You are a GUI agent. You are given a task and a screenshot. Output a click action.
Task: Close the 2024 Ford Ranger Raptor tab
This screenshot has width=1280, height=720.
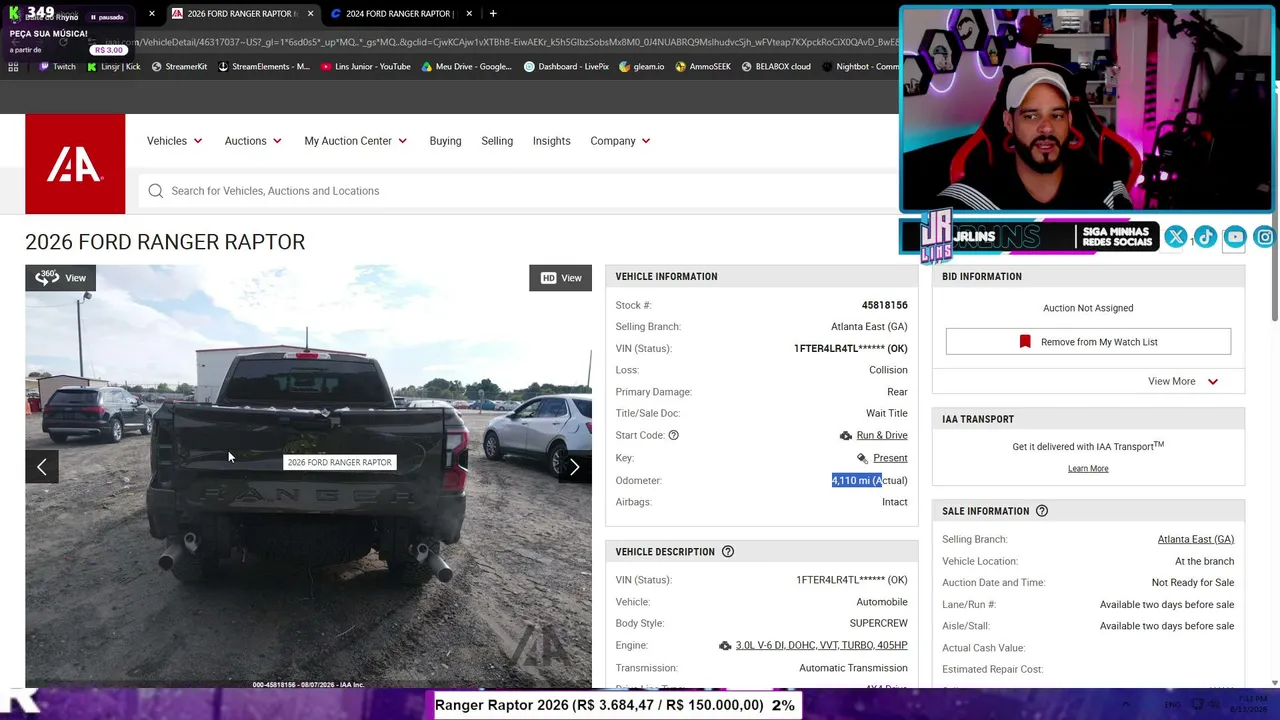(469, 14)
